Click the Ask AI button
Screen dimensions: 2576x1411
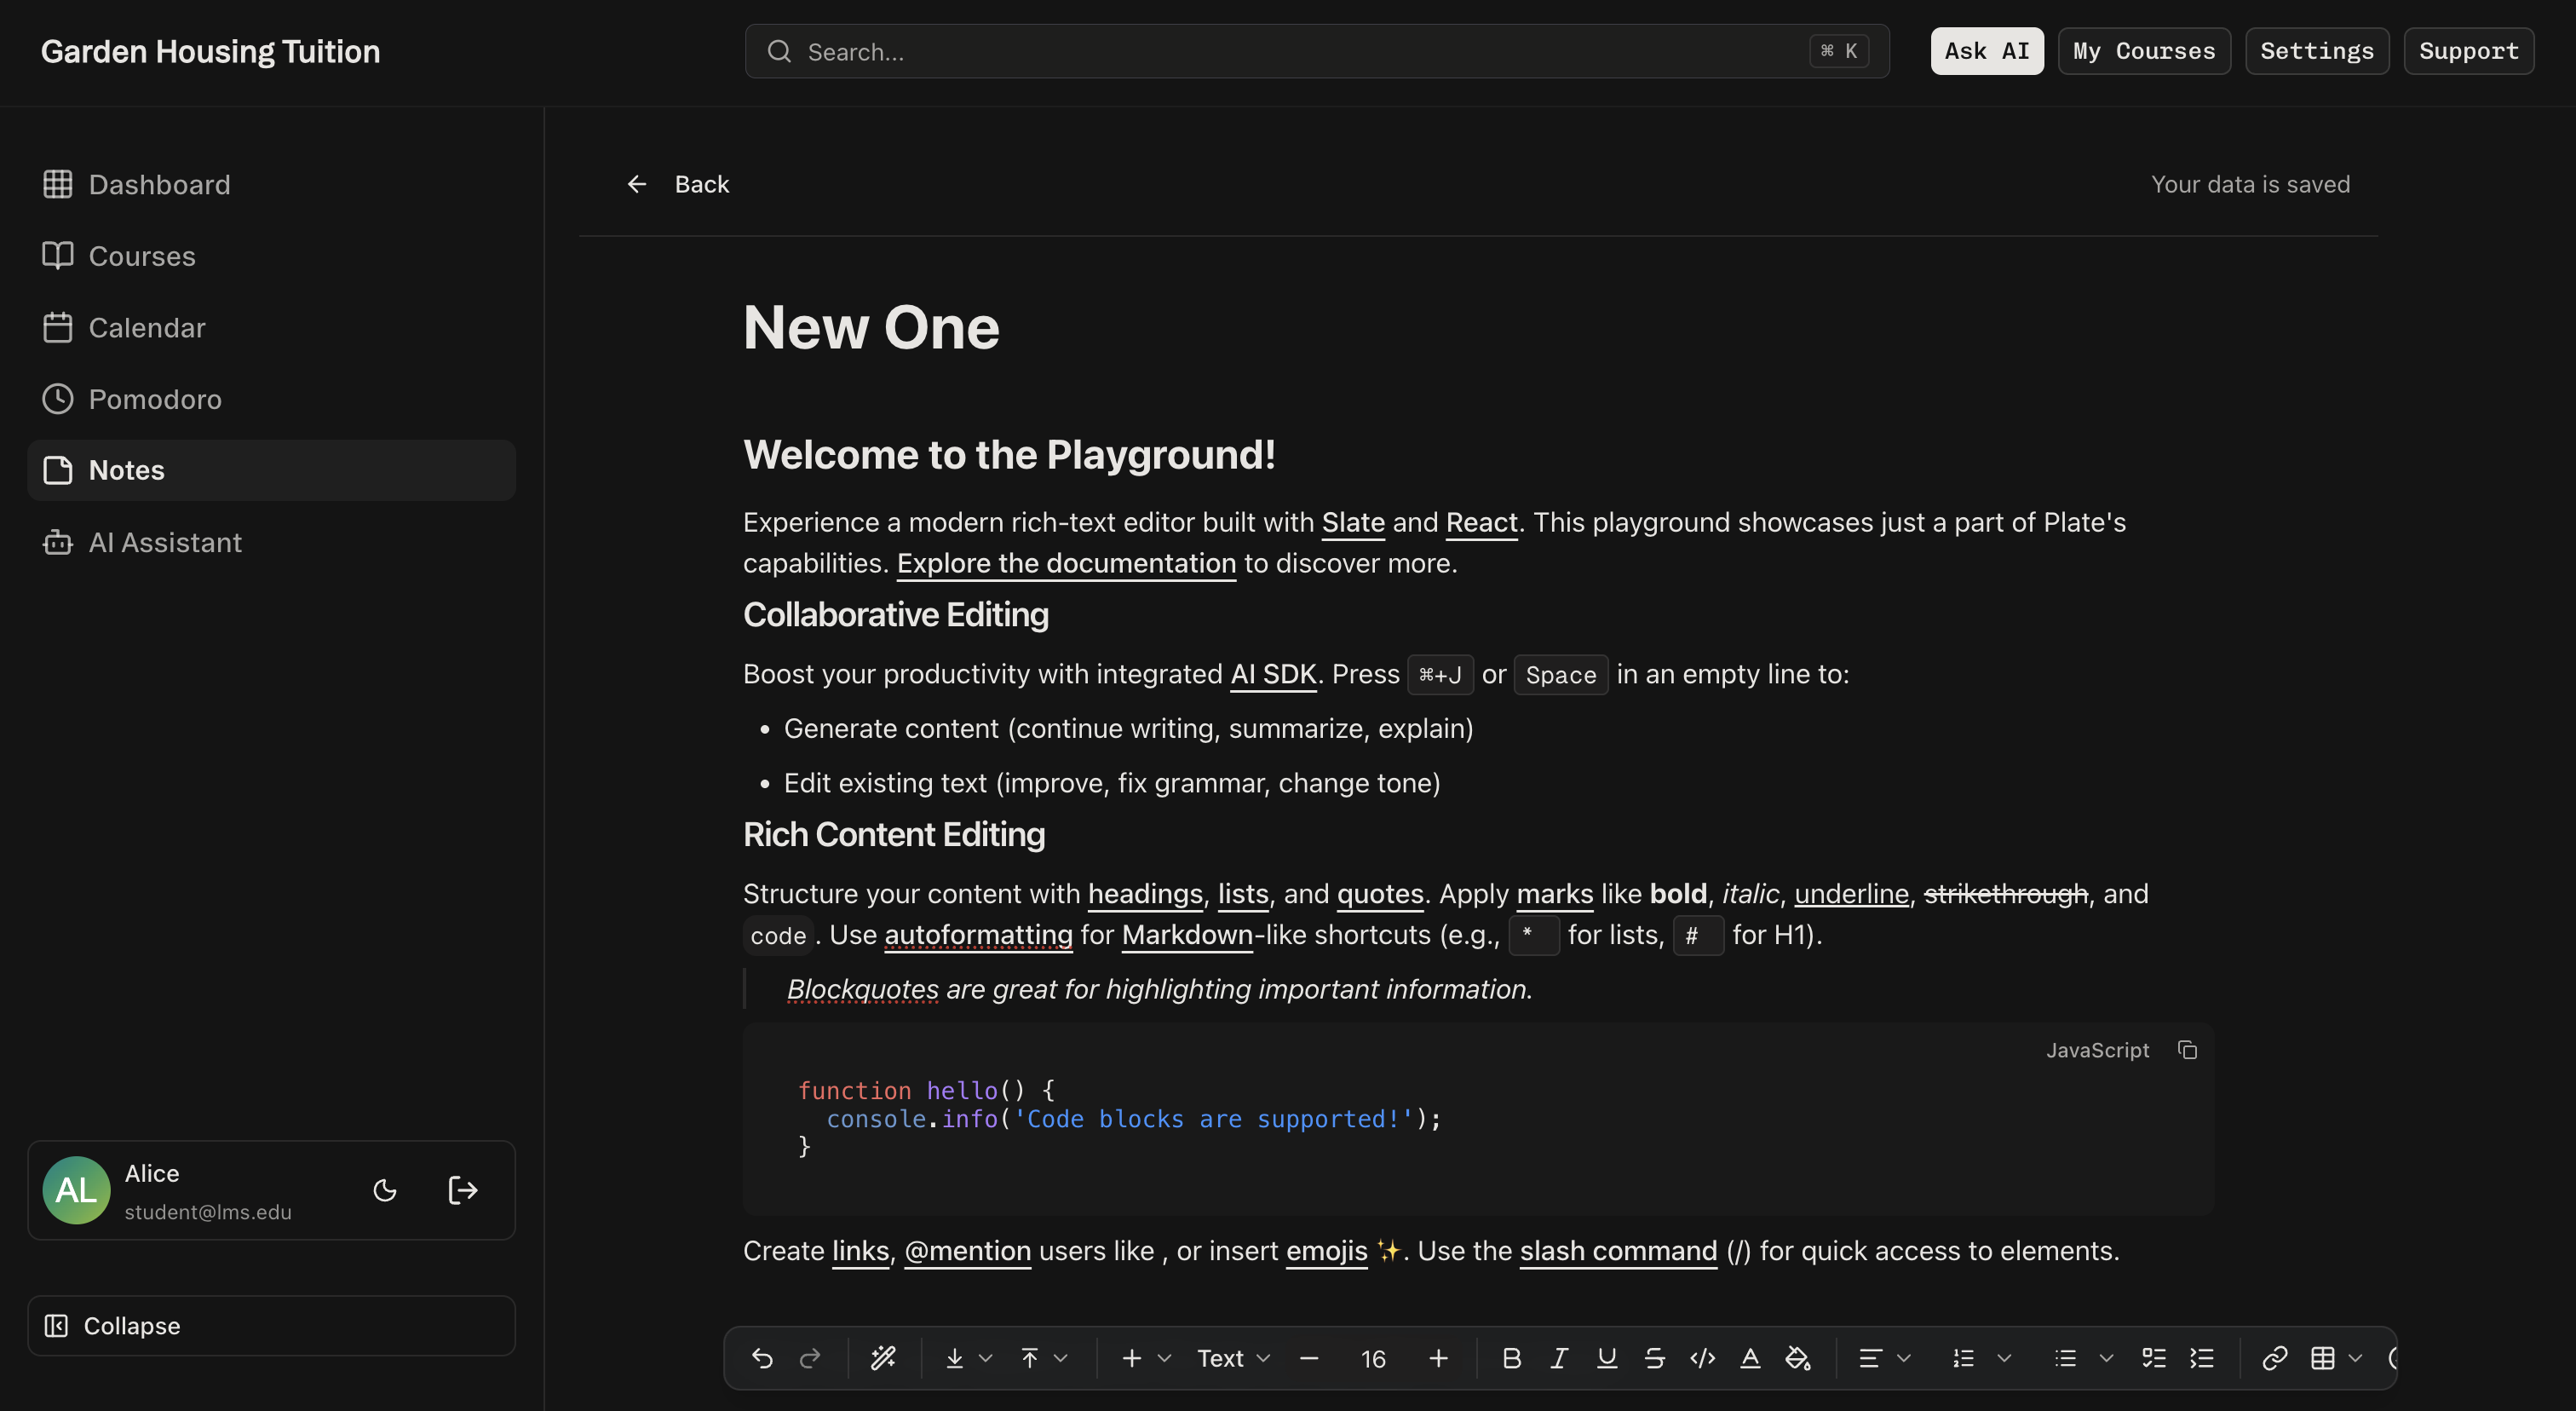[x=1986, y=51]
